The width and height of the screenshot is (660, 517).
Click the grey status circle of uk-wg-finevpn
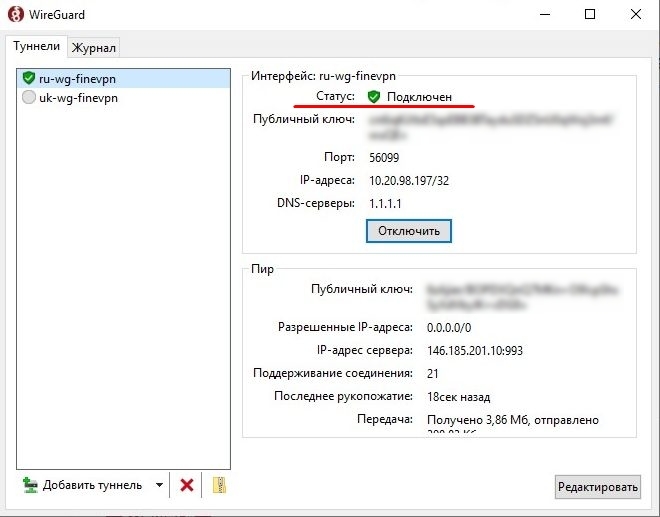29,97
